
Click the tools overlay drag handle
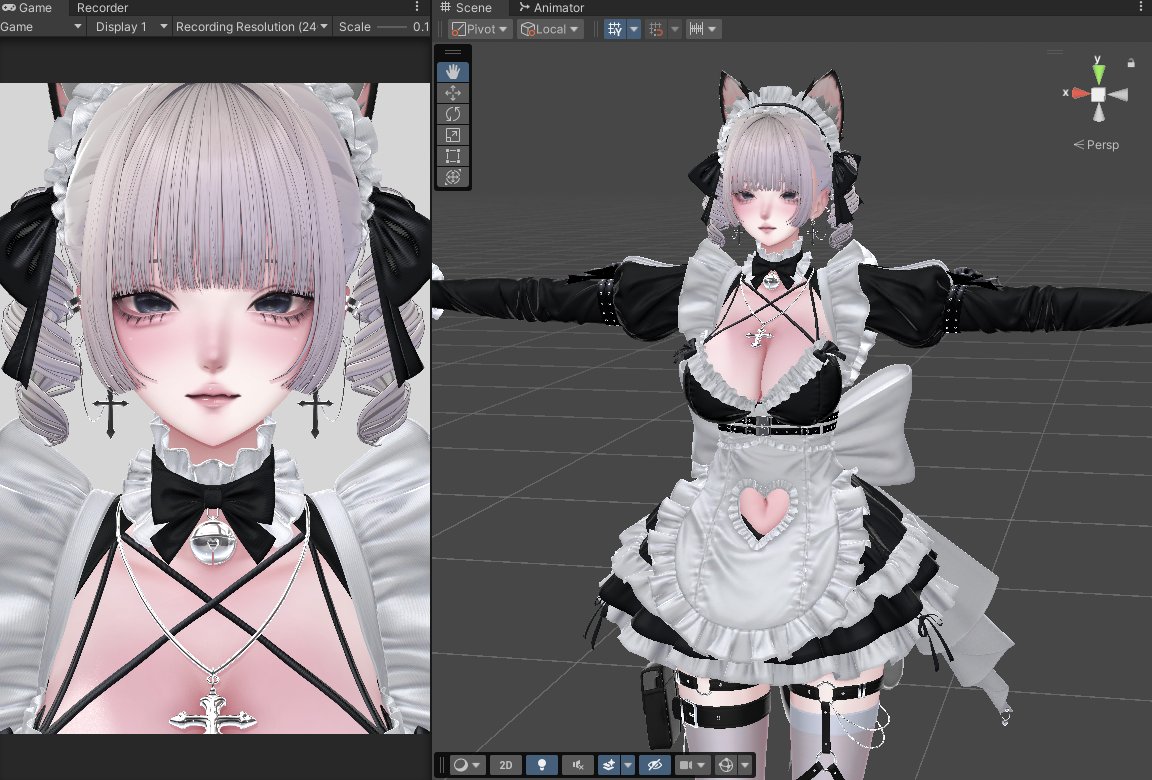[453, 52]
